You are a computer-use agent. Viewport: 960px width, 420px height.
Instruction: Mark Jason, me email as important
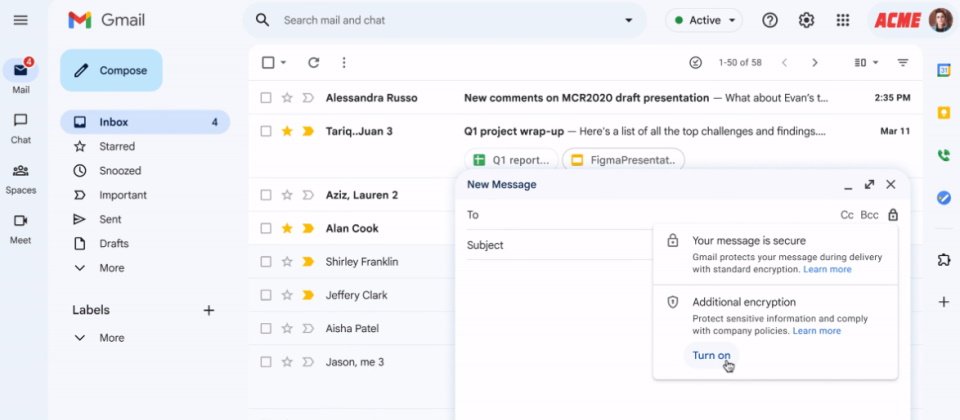308,362
